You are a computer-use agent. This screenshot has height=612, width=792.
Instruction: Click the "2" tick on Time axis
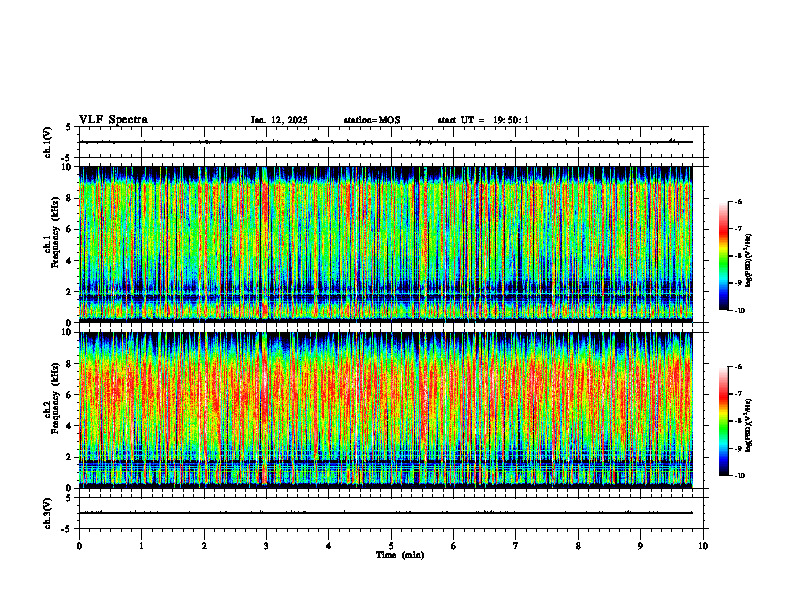pyautogui.click(x=204, y=546)
